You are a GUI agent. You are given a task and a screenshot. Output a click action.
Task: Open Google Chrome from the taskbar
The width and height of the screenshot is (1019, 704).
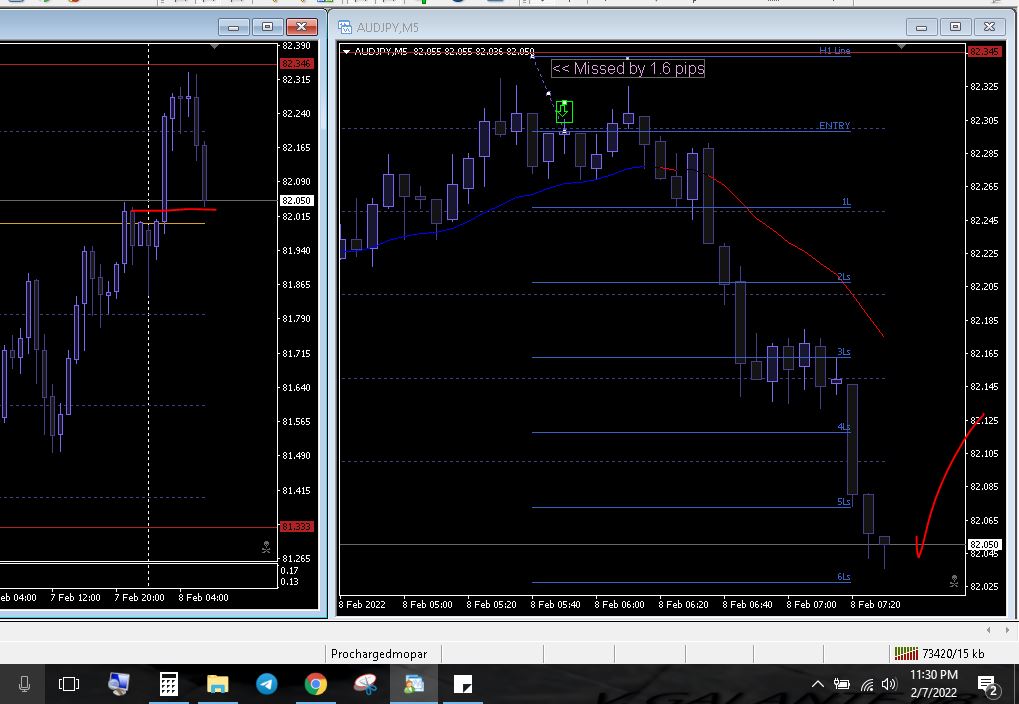(x=316, y=684)
